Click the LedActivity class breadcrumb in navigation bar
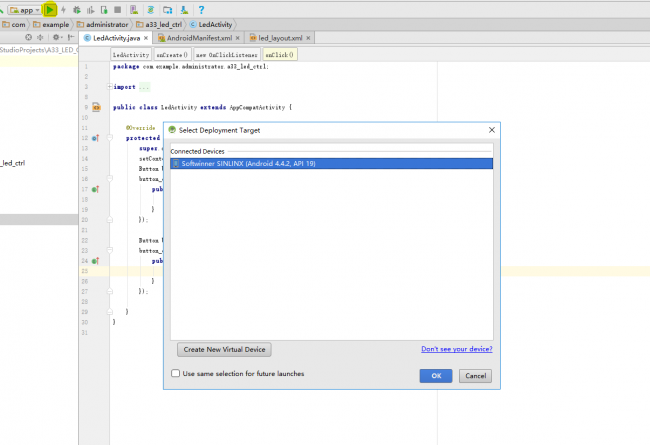This screenshot has height=445, width=650. pos(211,24)
